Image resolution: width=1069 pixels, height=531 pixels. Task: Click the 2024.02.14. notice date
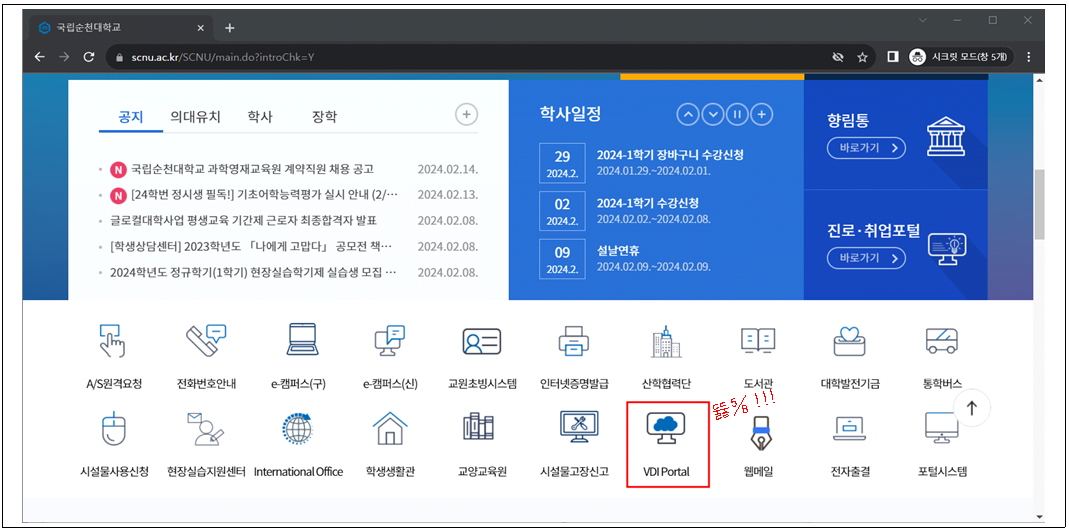[x=448, y=169]
